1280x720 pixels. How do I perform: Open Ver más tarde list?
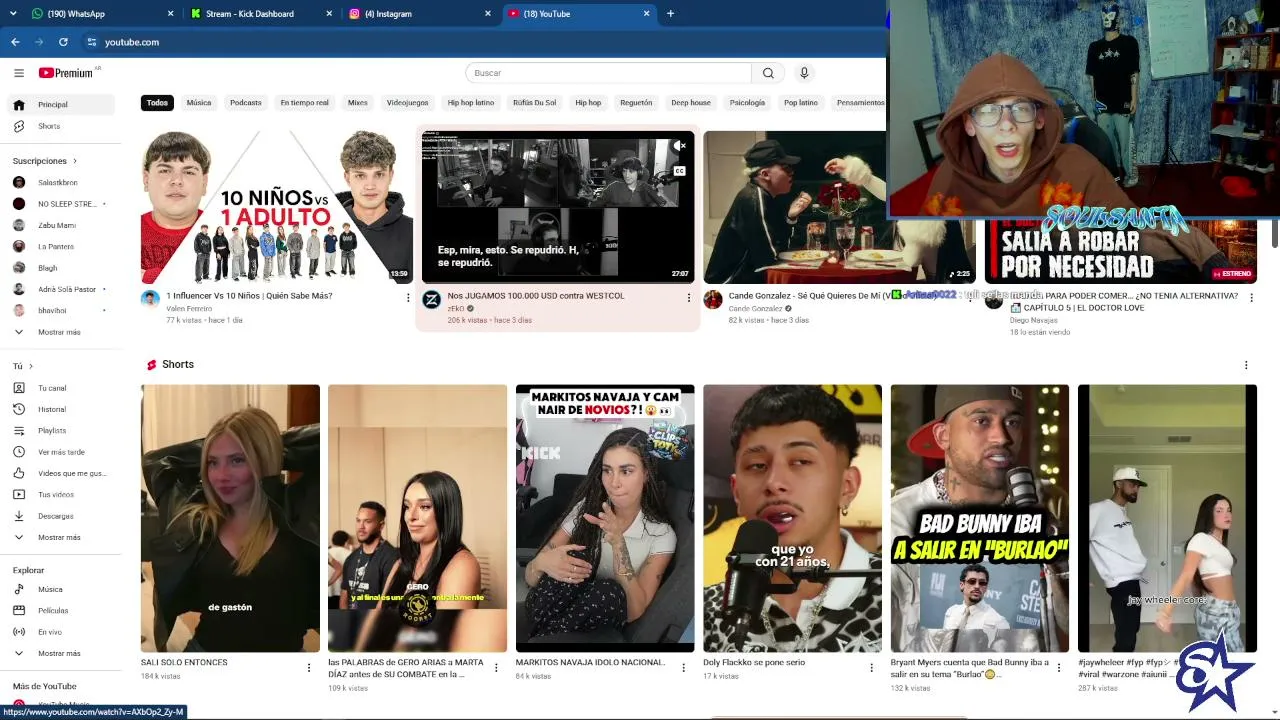(61, 452)
